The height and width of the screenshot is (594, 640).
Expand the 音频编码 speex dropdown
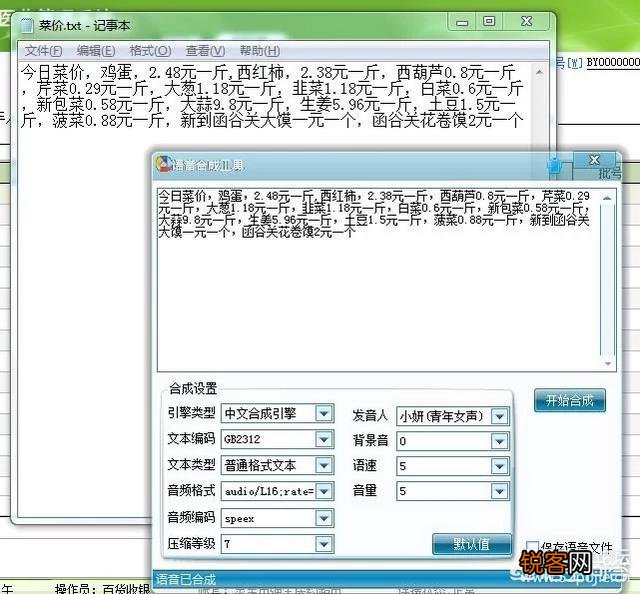tap(324, 518)
